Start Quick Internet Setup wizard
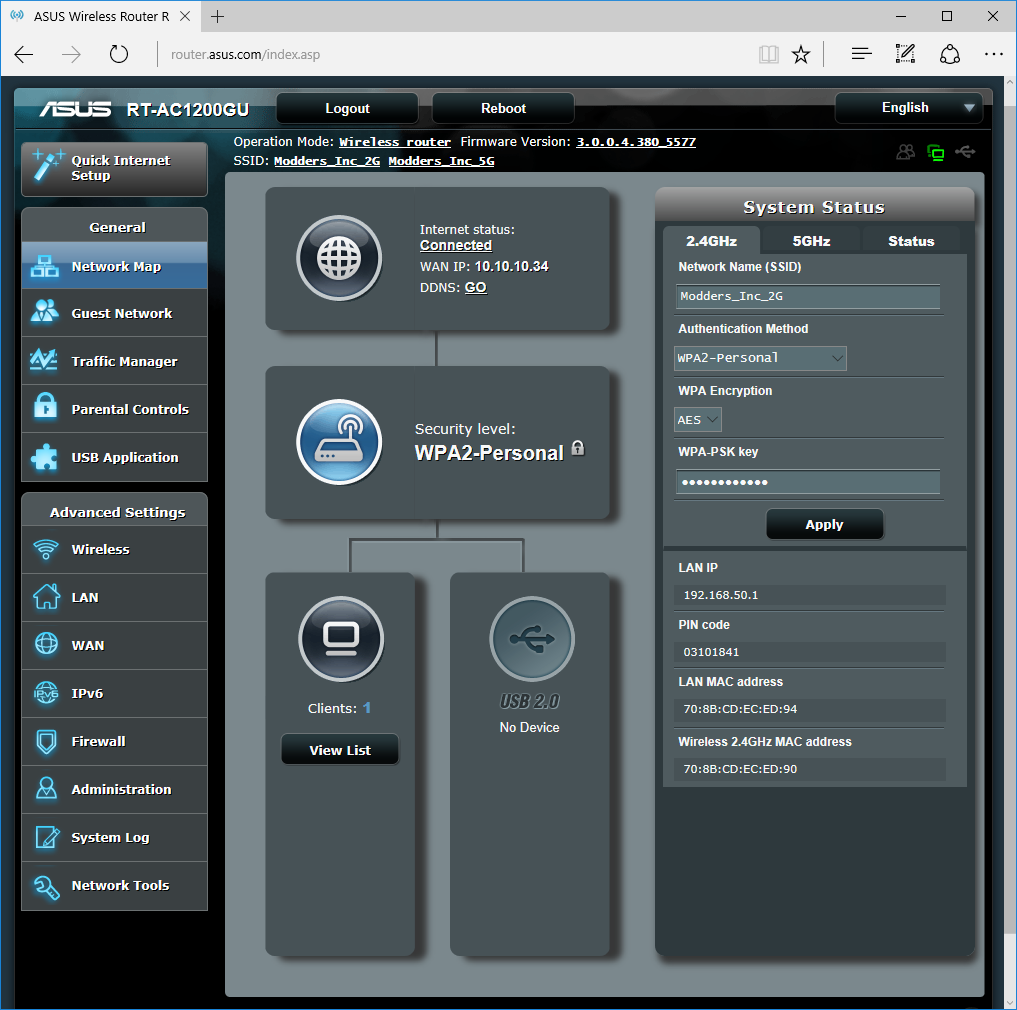Screen dimensions: 1017x1010 click(114, 169)
